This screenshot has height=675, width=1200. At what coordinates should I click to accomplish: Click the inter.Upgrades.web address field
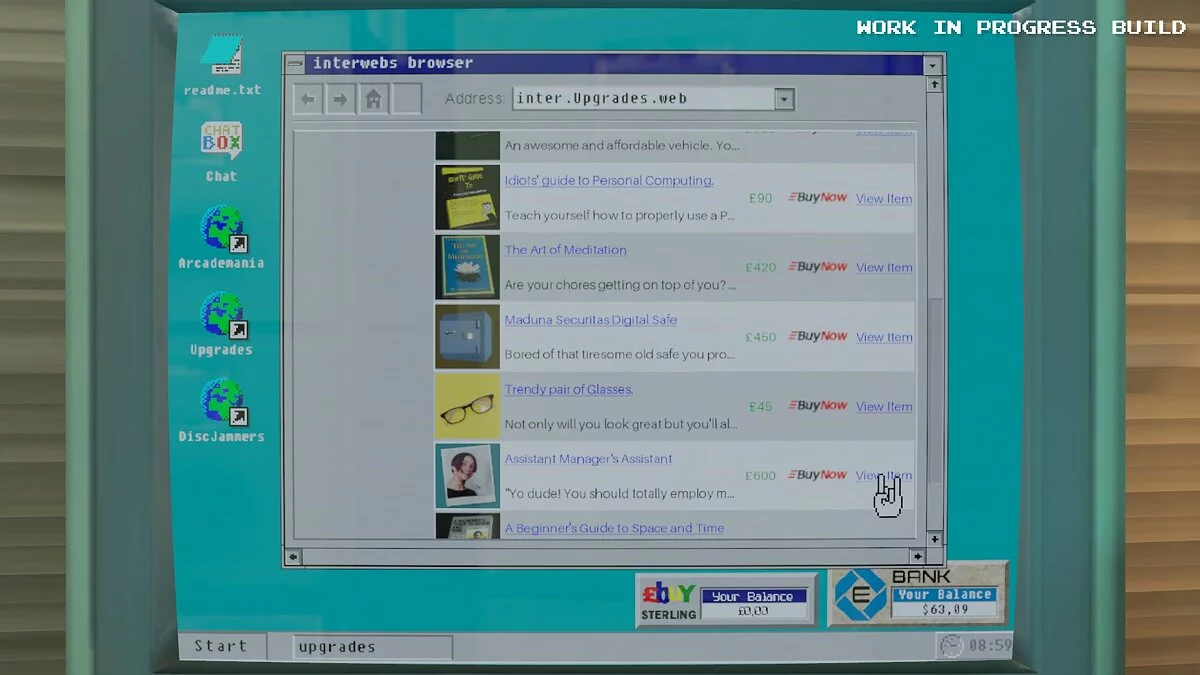644,99
